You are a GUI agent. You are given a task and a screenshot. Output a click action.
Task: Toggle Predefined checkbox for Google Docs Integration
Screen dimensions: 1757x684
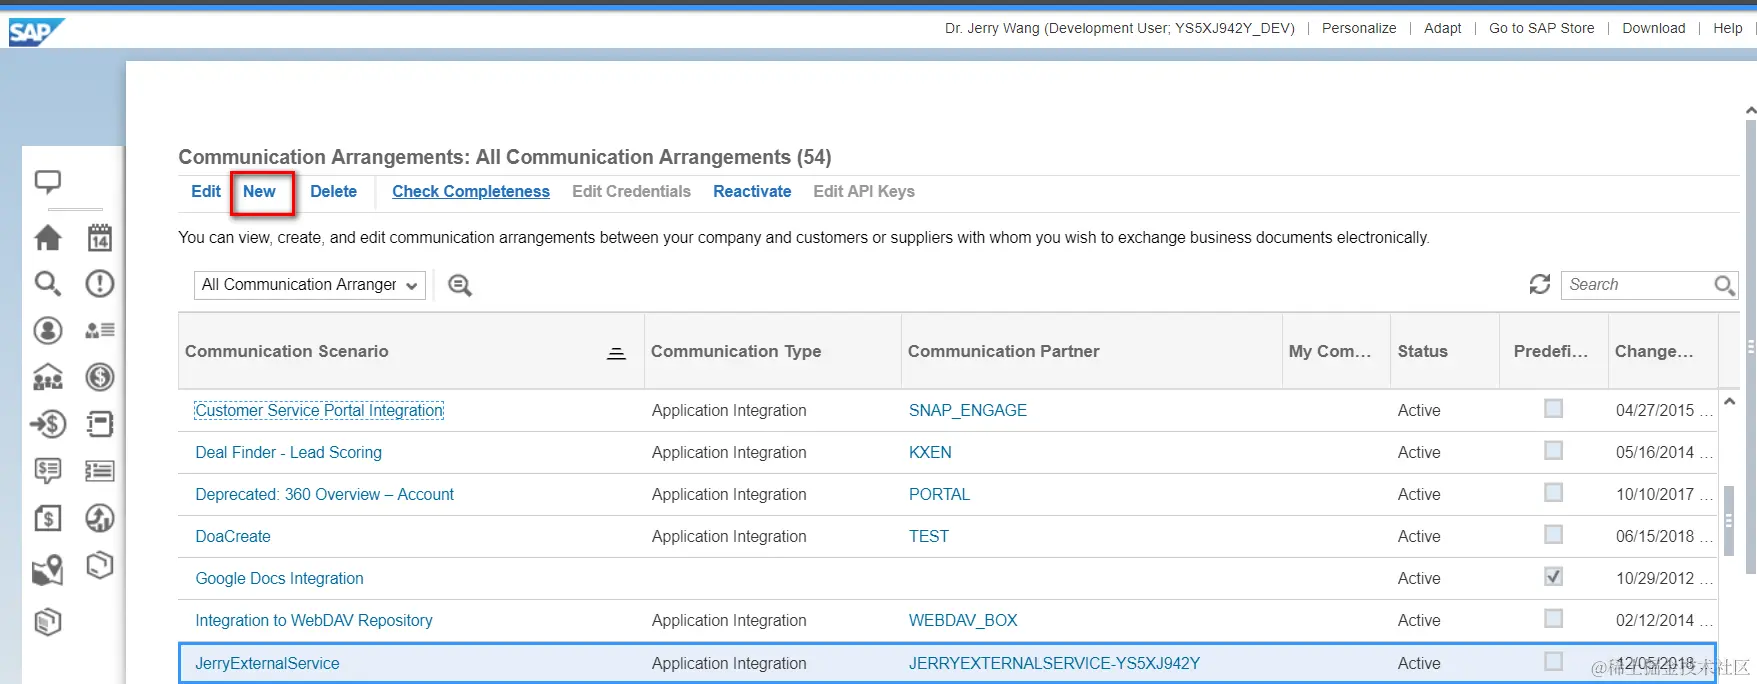pyautogui.click(x=1553, y=577)
